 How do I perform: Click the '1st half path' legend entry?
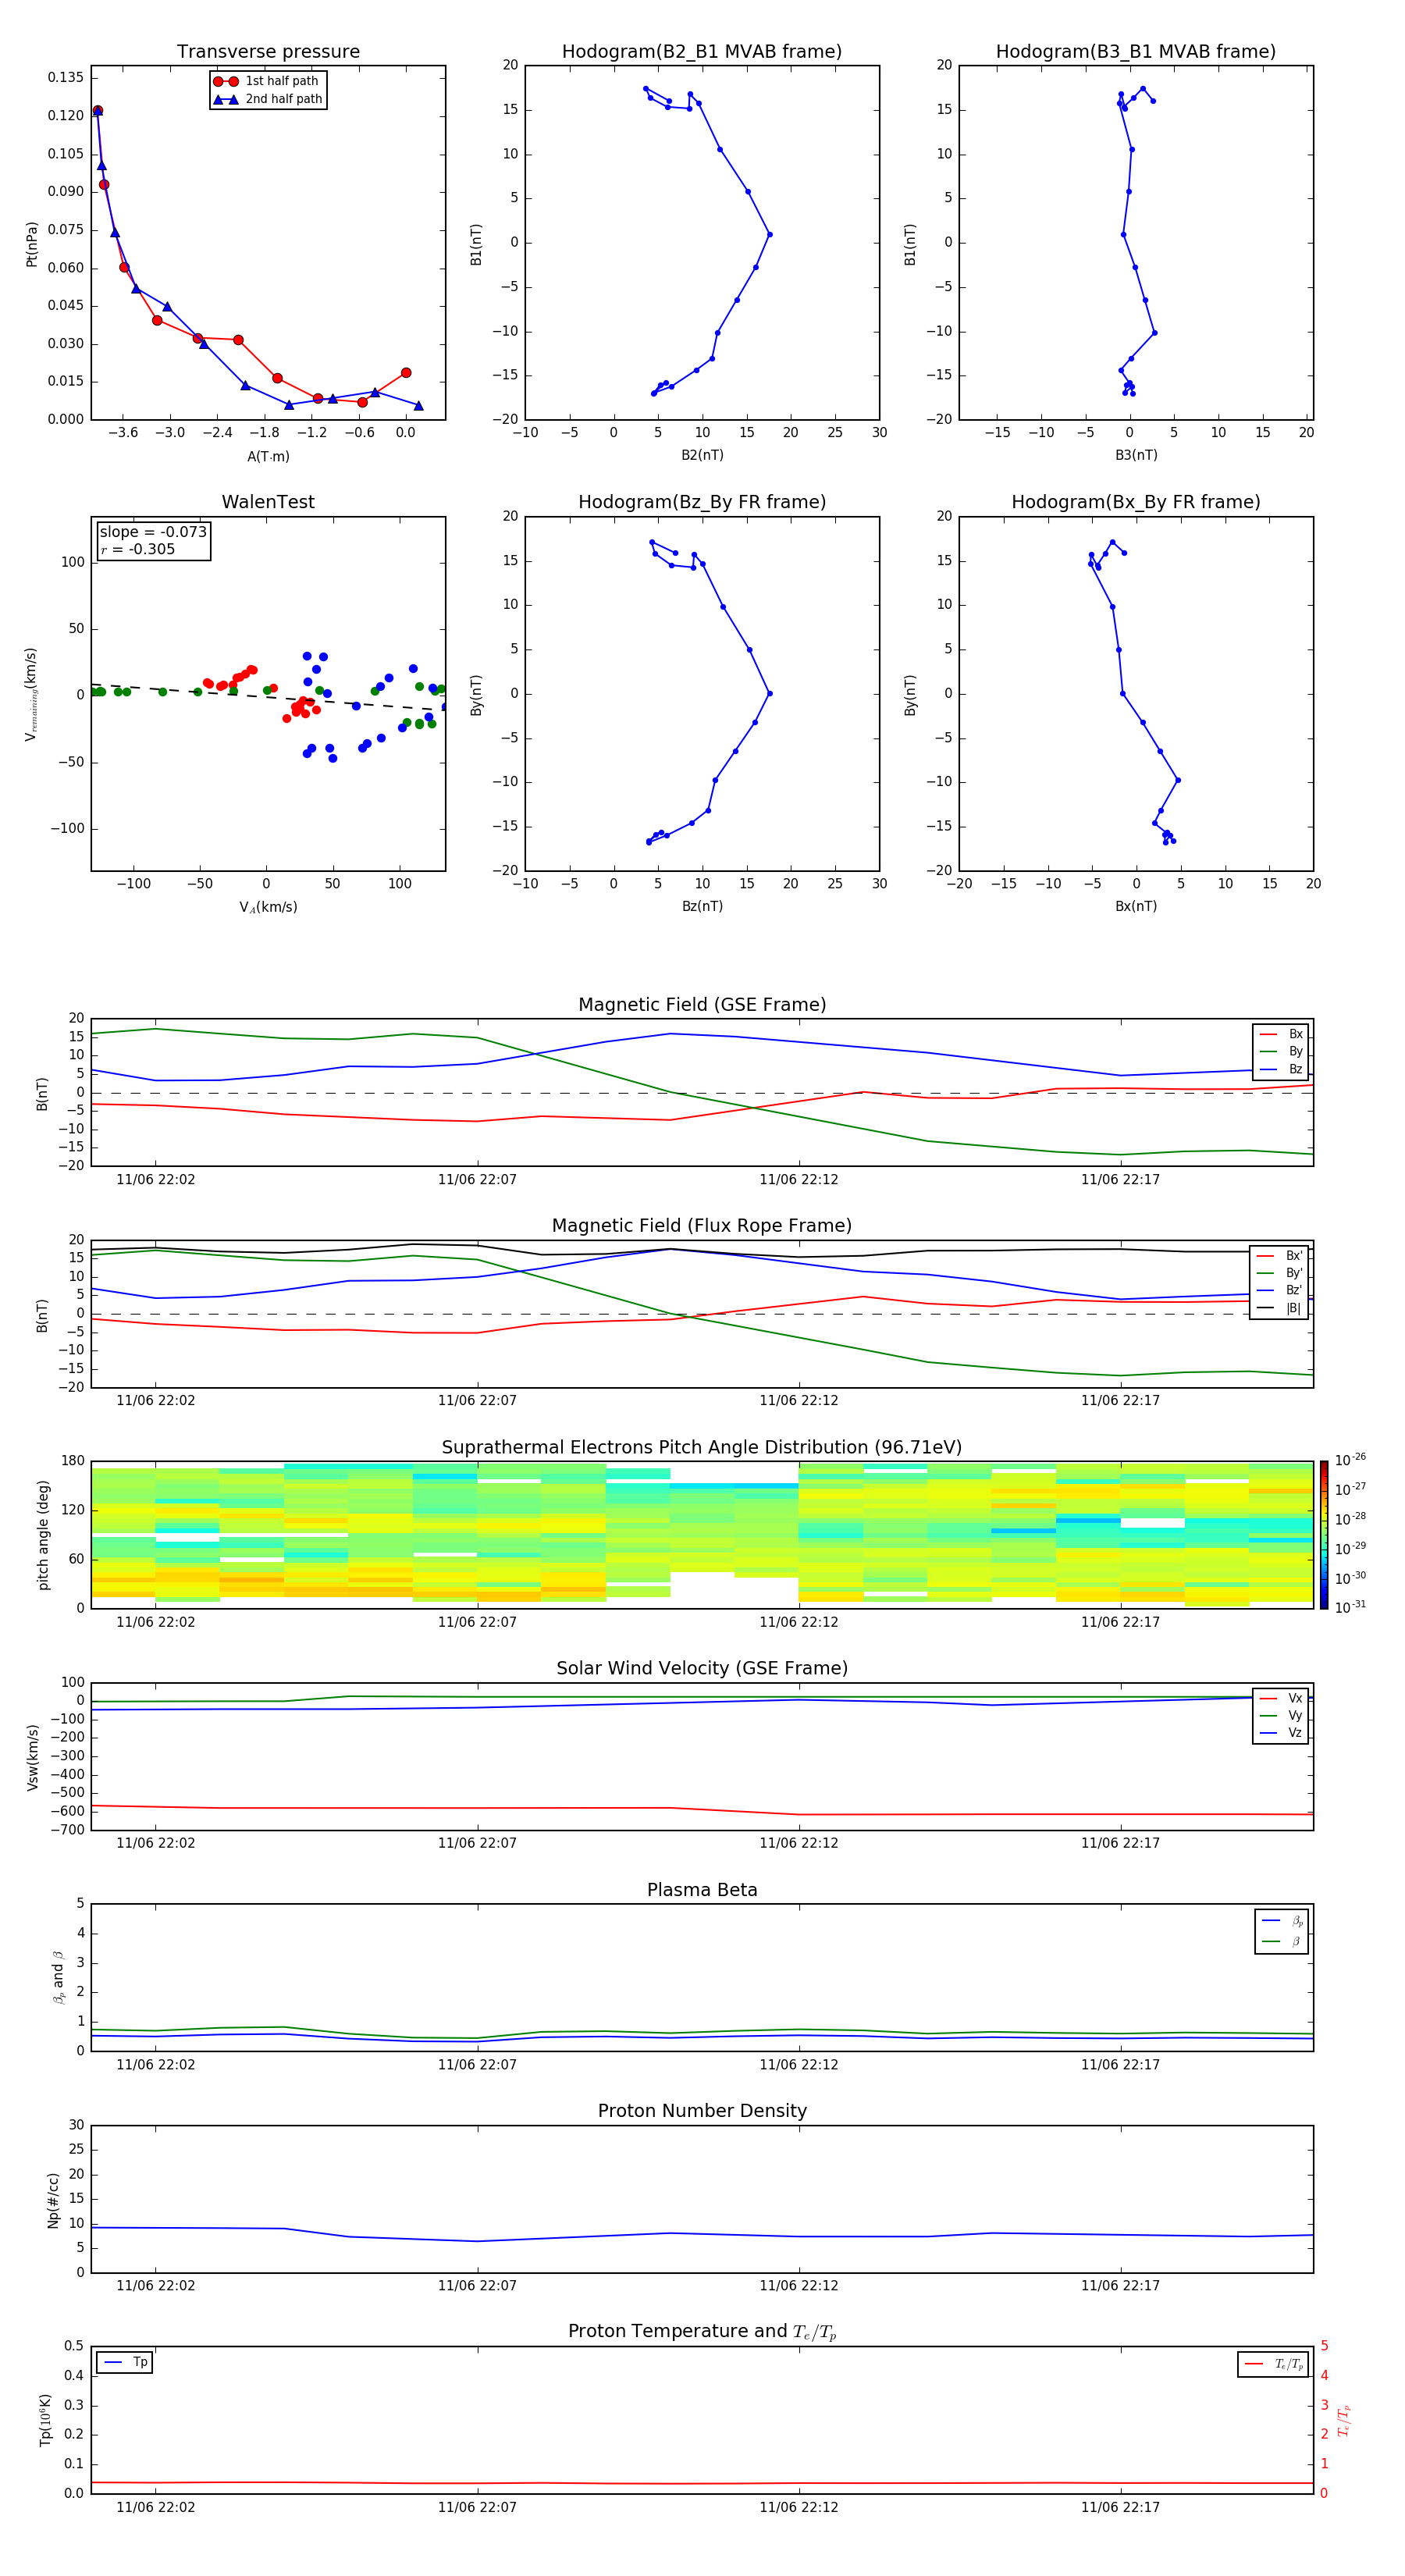[x=266, y=81]
